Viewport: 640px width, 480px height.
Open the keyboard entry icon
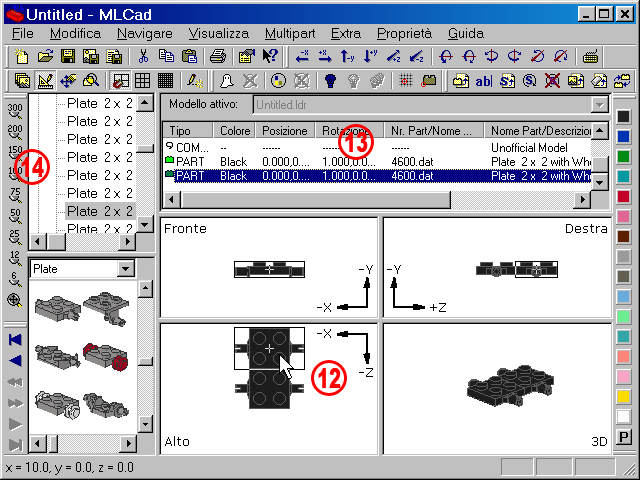tap(590, 56)
